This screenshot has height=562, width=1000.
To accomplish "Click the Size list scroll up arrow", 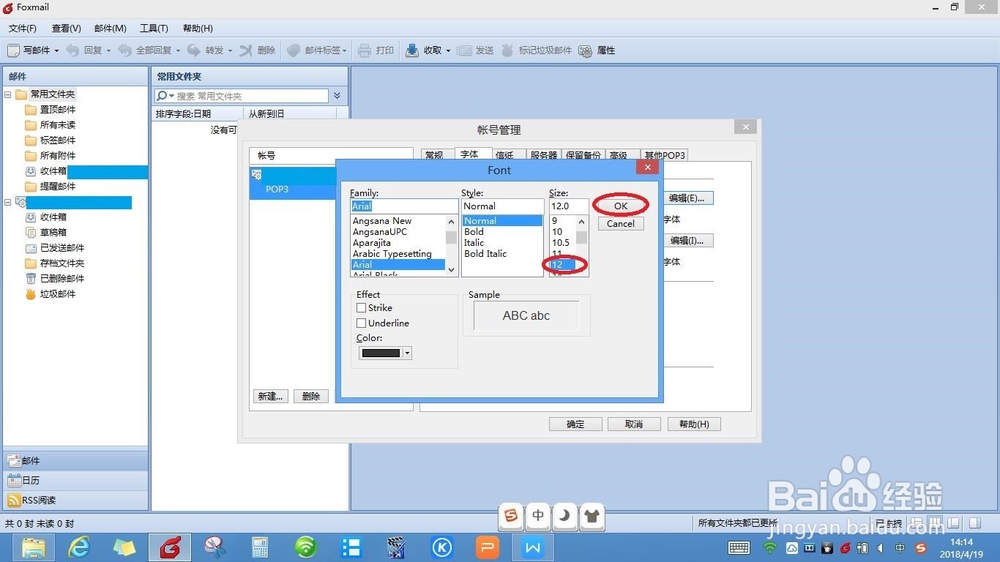I will point(581,221).
